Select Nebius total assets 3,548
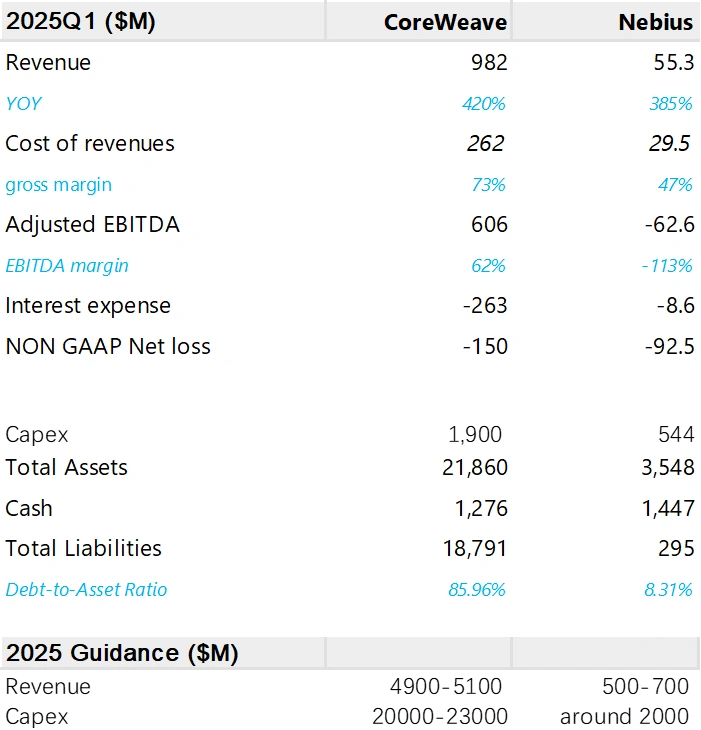Viewport: 701px width, 730px height. click(x=668, y=467)
